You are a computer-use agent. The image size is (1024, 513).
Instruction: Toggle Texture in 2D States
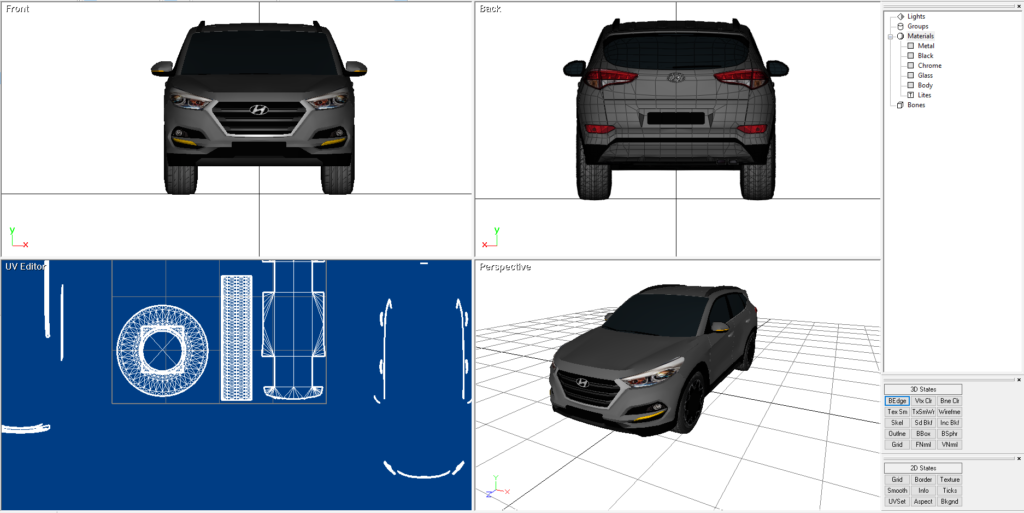(x=949, y=479)
